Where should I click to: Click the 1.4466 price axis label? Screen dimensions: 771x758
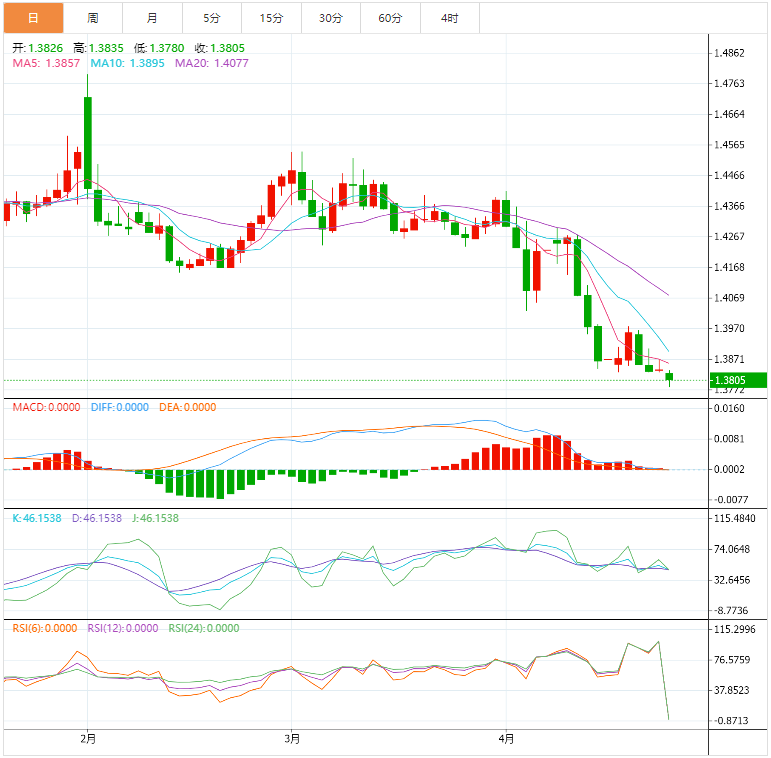(729, 175)
